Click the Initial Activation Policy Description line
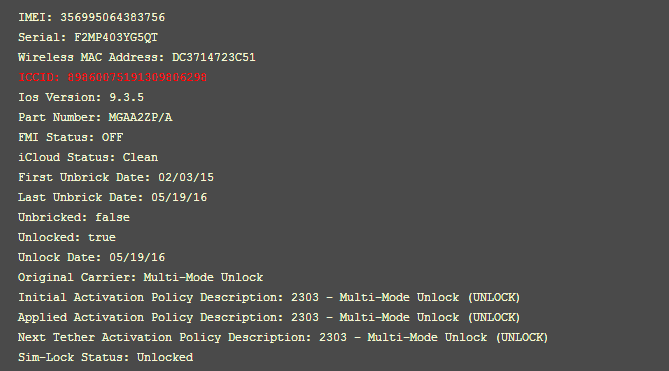The width and height of the screenshot is (669, 371). (x=269, y=298)
